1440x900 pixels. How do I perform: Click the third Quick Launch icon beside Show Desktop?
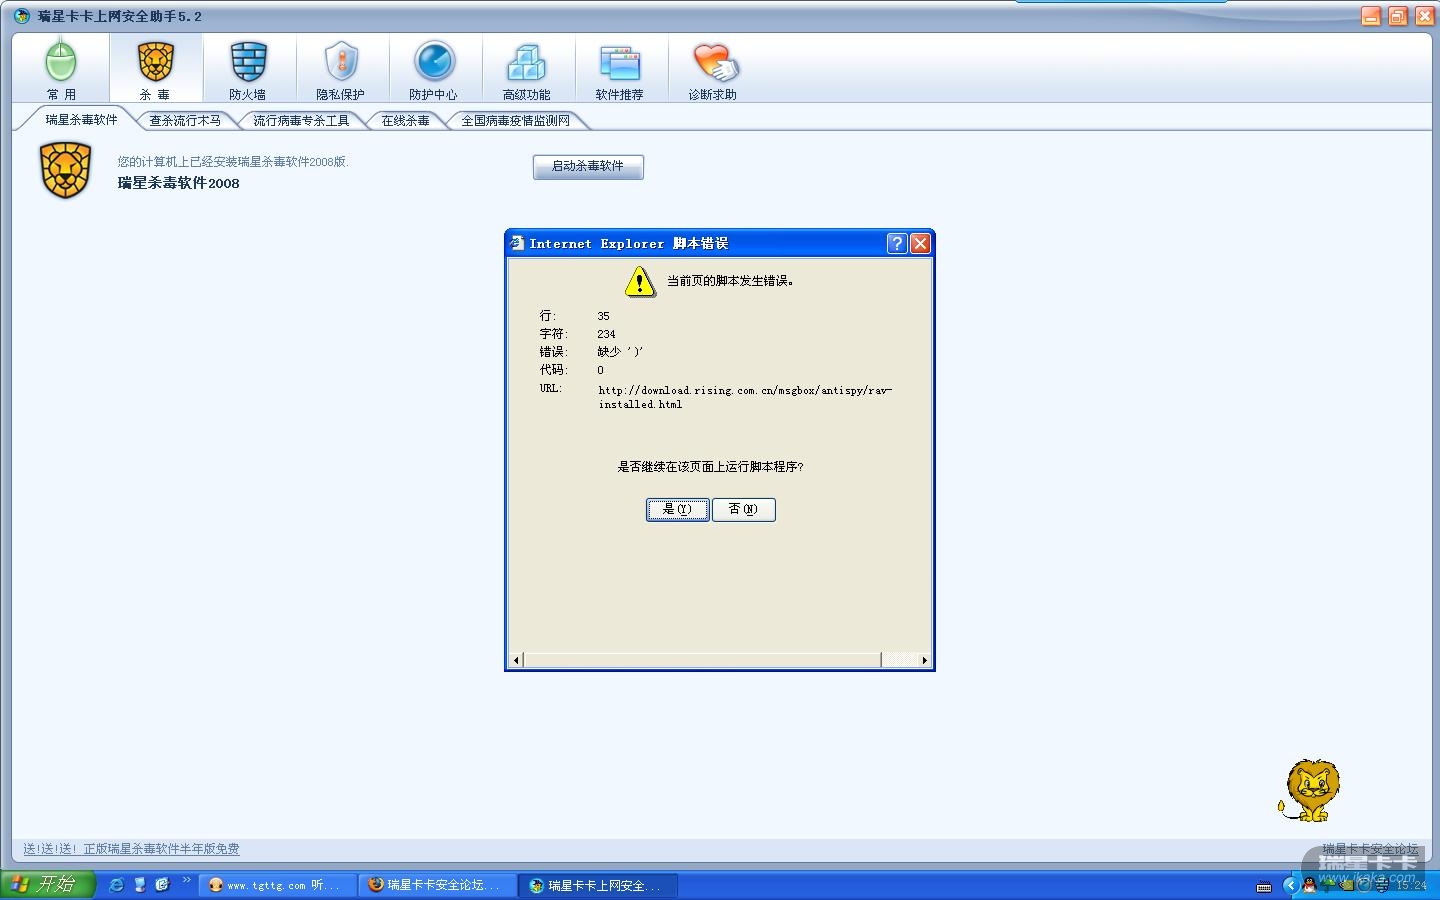[x=162, y=885]
